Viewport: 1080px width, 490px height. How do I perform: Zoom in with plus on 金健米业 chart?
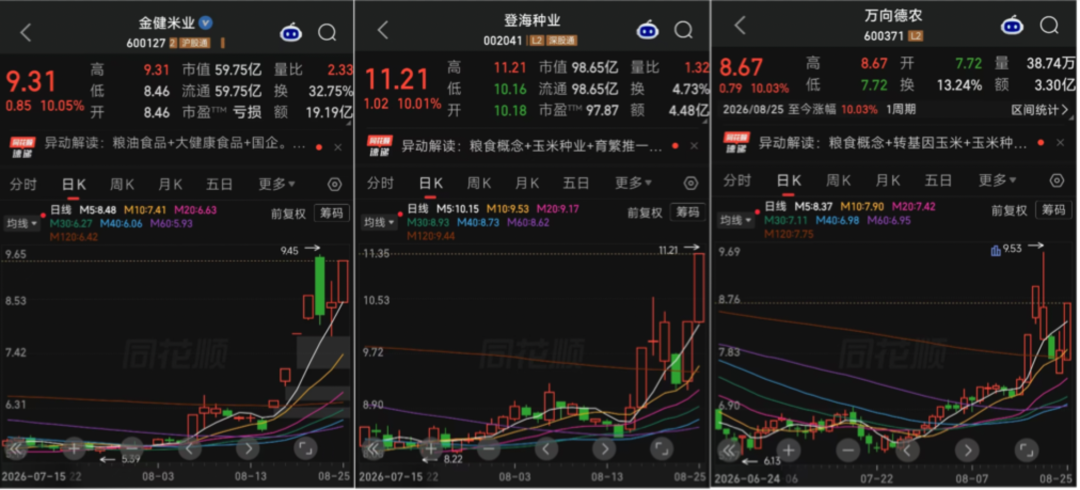click(73, 449)
